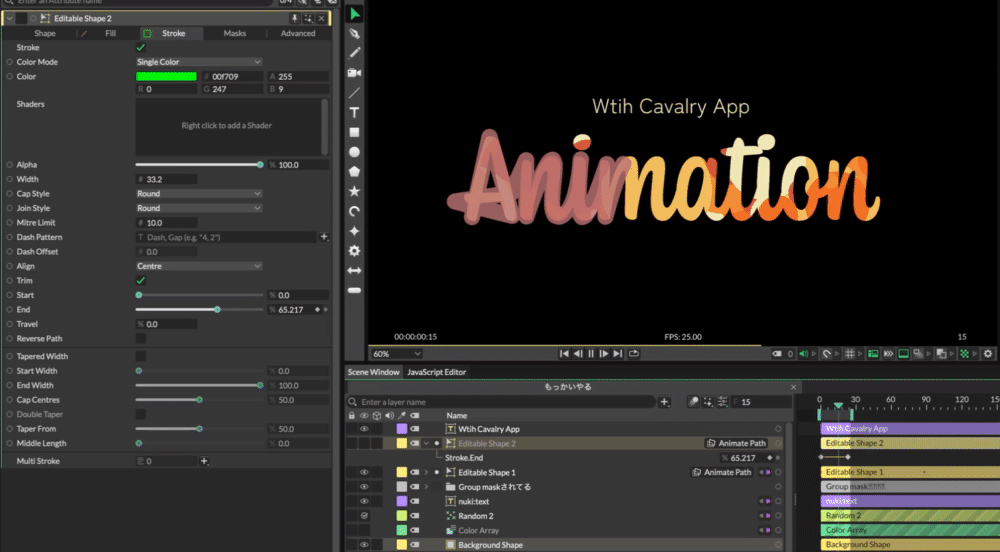The image size is (1000, 552).
Task: Hide the Background Shape layer
Action: [364, 545]
